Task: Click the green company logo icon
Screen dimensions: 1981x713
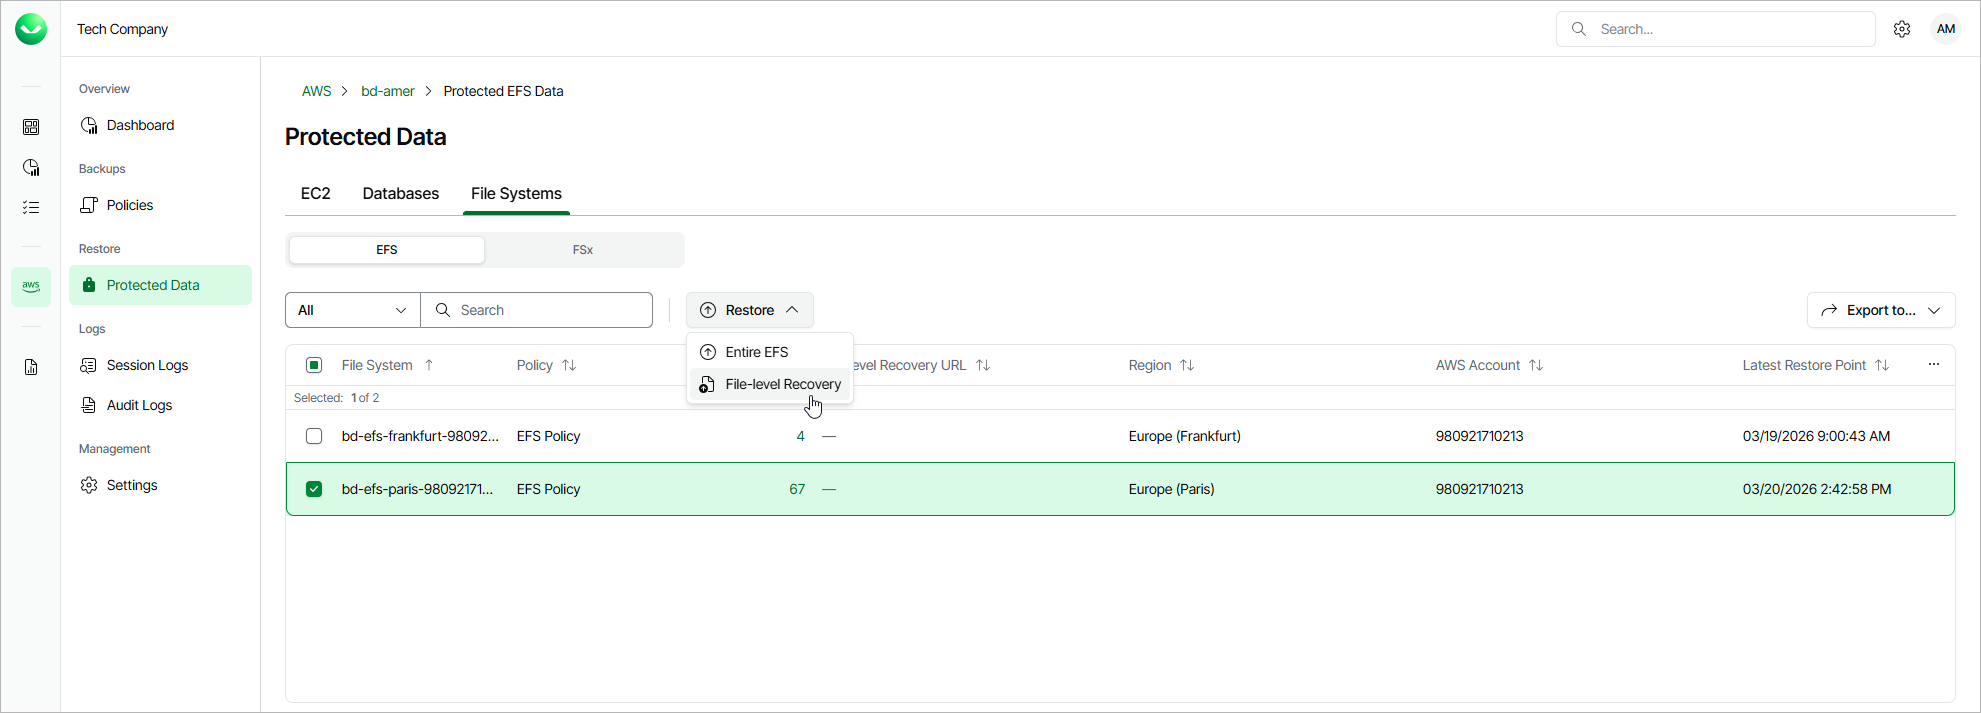Action: pyautogui.click(x=31, y=29)
